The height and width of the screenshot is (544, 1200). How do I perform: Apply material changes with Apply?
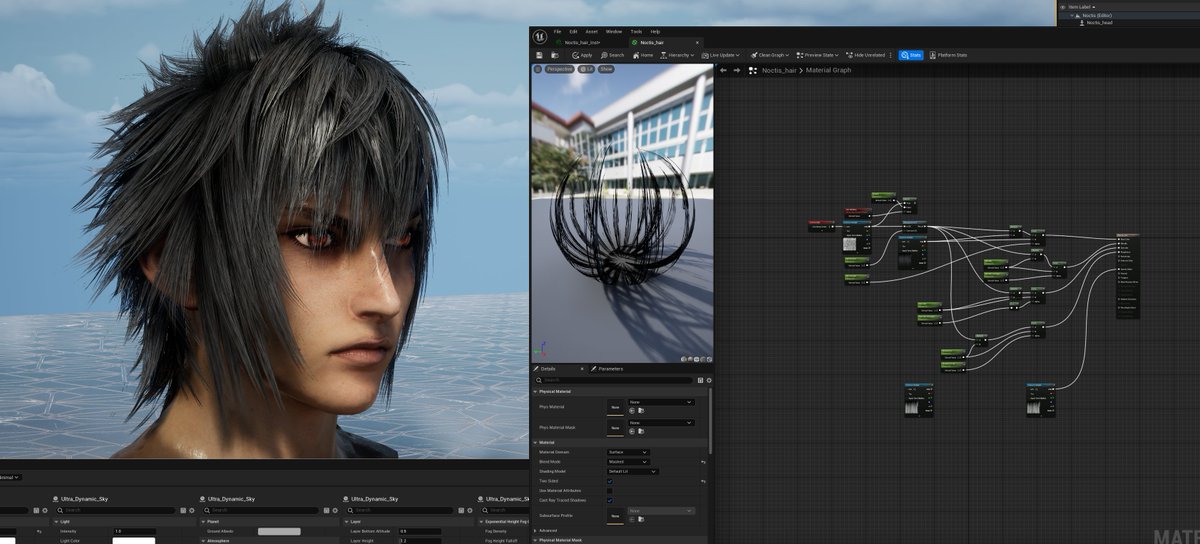coord(582,55)
